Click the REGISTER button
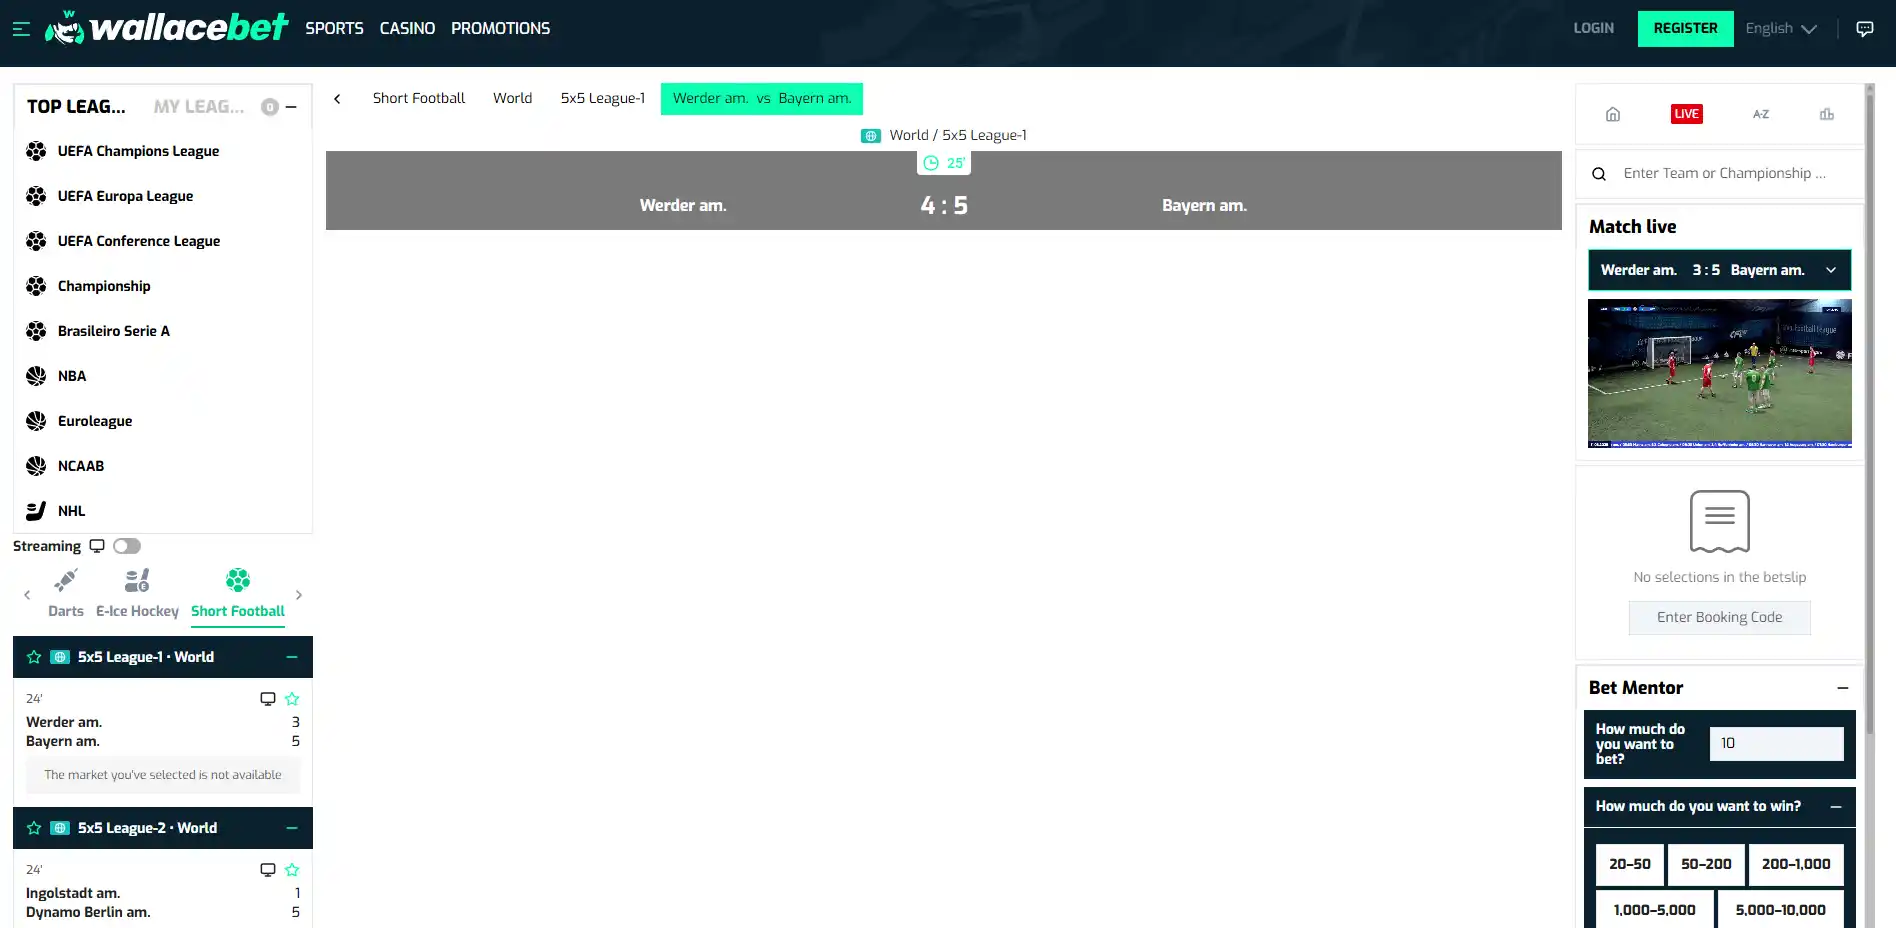This screenshot has width=1896, height=928. pos(1686,29)
